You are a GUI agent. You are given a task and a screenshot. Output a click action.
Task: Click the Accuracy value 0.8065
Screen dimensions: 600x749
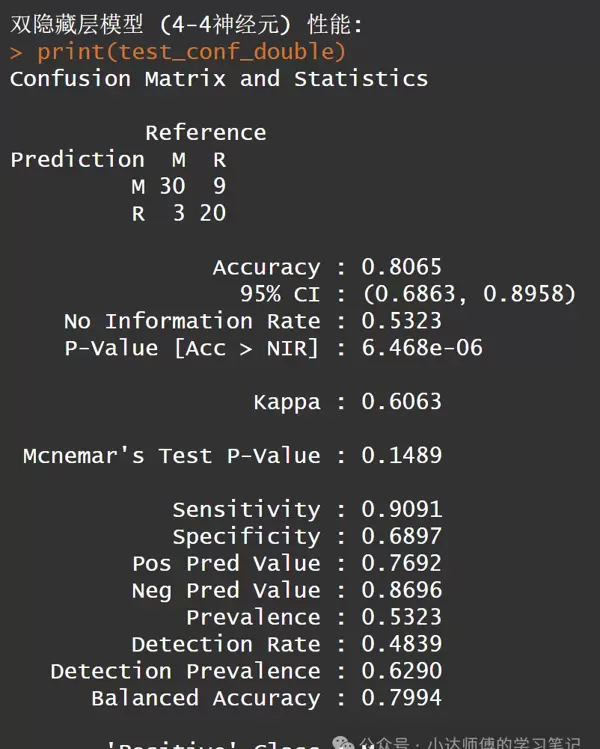(x=401, y=267)
